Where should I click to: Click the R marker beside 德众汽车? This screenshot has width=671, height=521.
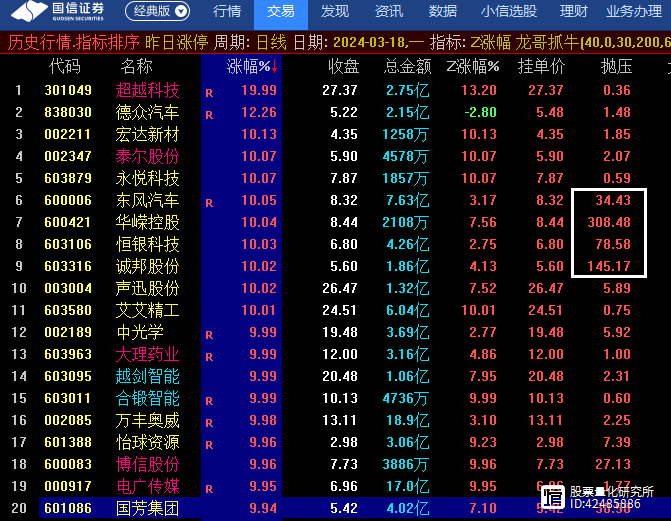pos(209,115)
